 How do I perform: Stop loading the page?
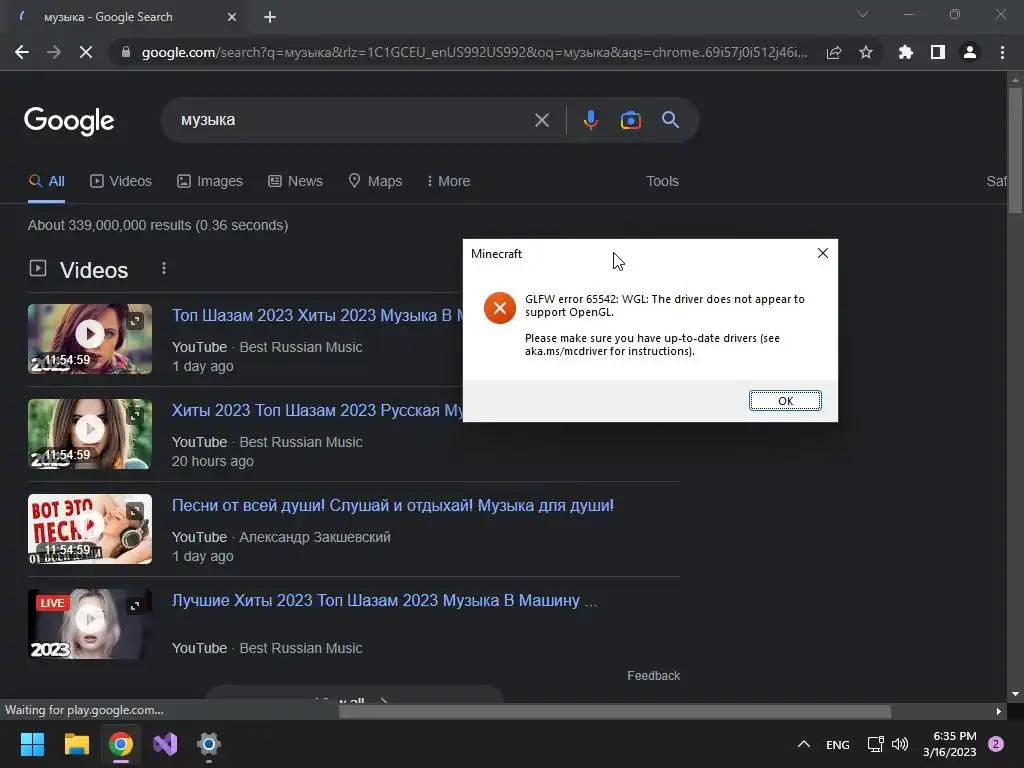click(86, 52)
